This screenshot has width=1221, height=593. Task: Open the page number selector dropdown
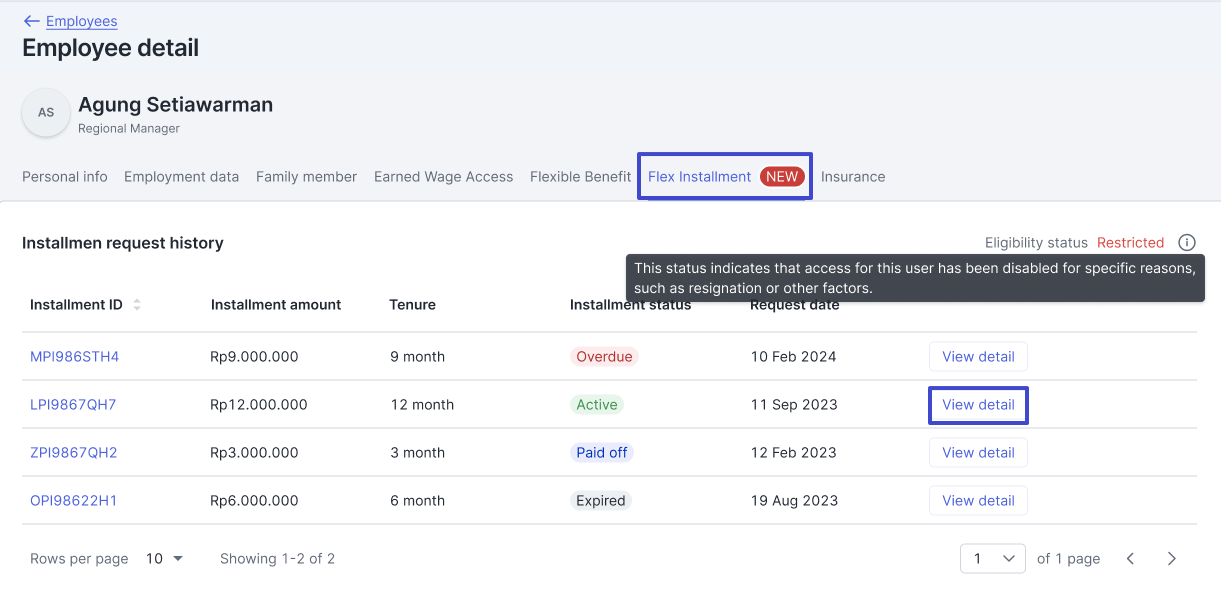coord(992,559)
